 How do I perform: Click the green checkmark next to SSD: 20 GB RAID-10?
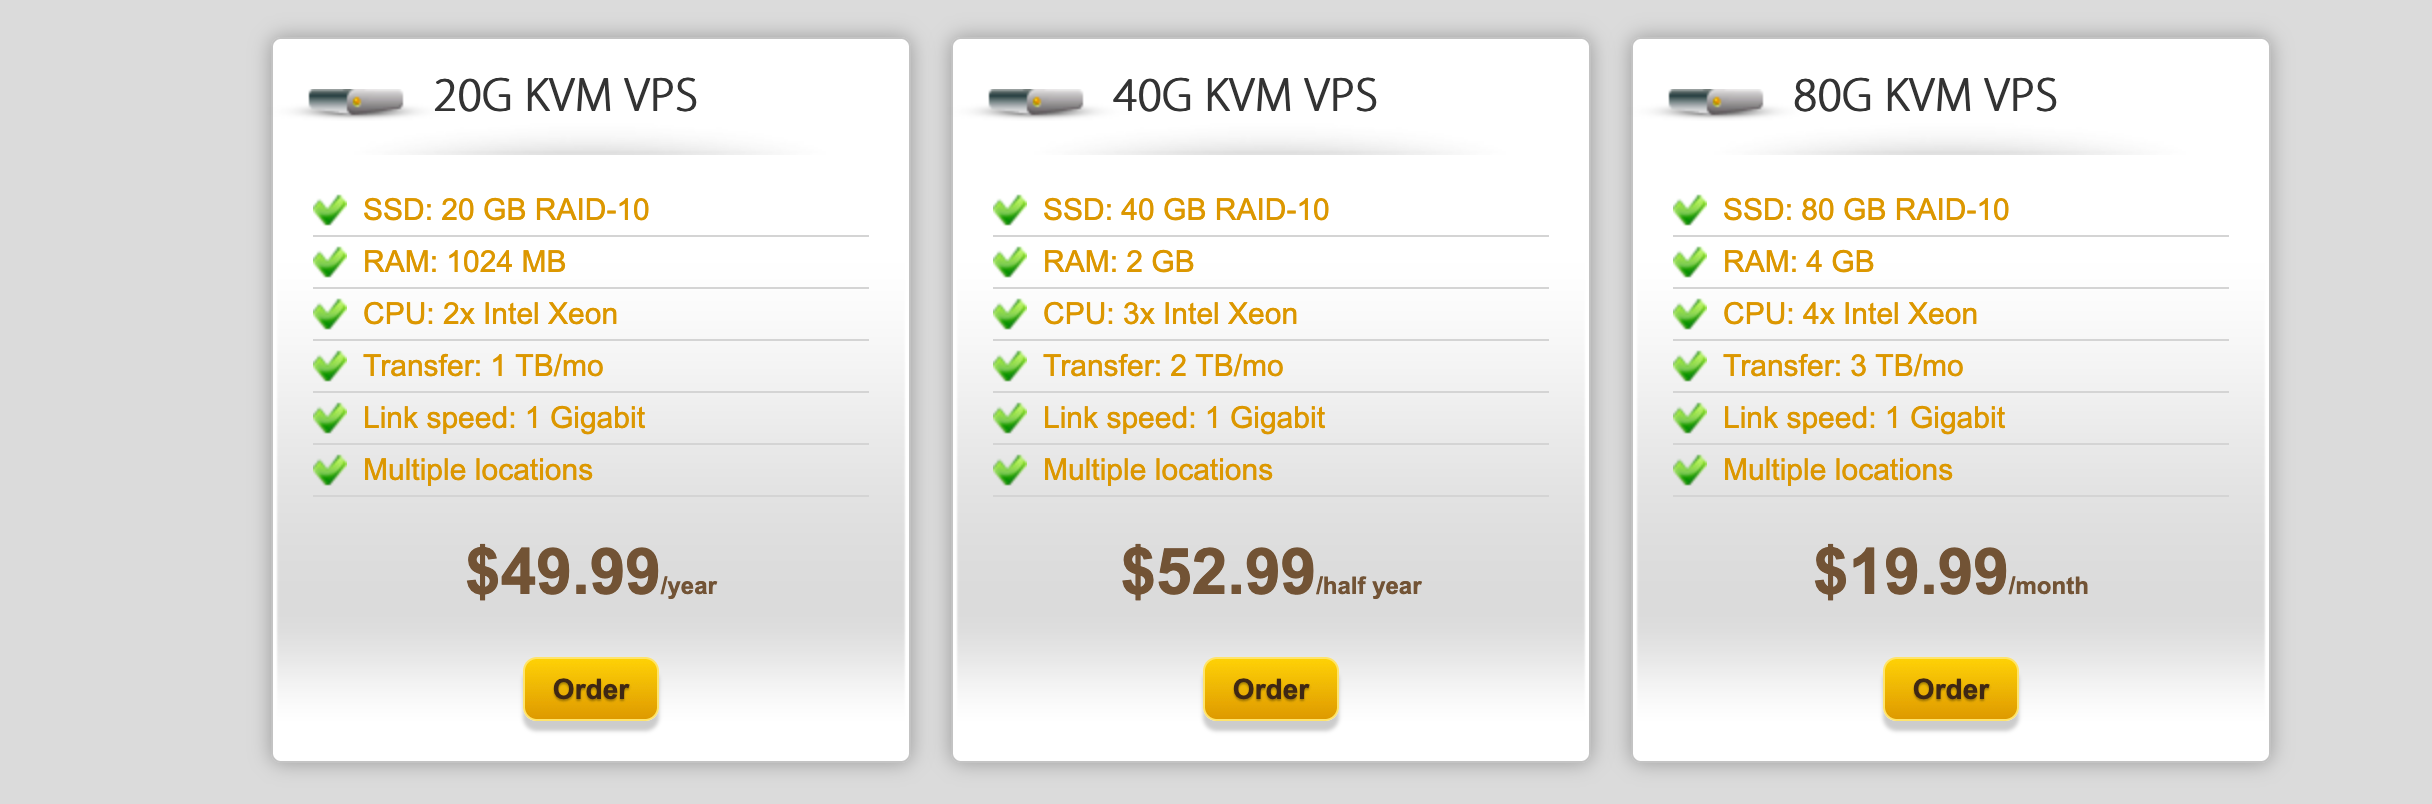coord(330,210)
